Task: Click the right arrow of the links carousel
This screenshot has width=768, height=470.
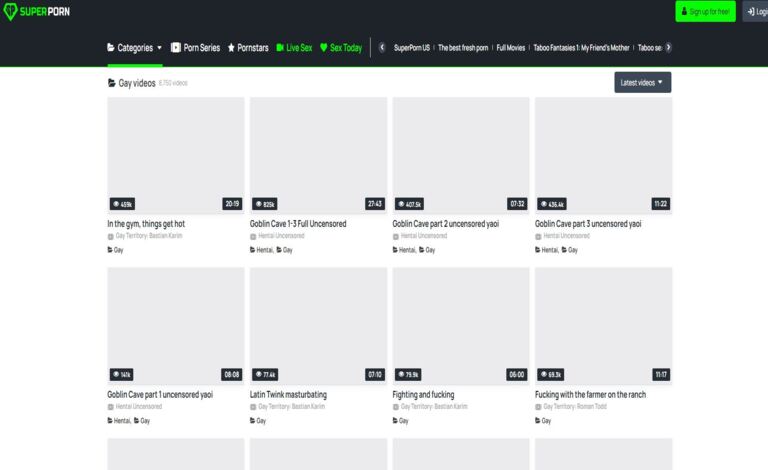Action: tap(668, 47)
